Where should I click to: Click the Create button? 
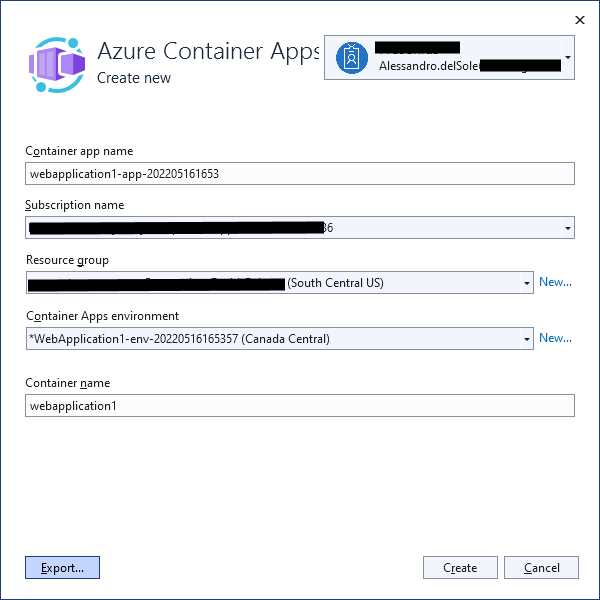[460, 567]
